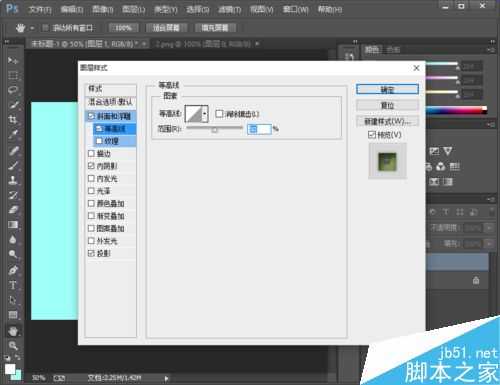
Task: Select the Quick Selection brush tool
Action: point(13,105)
